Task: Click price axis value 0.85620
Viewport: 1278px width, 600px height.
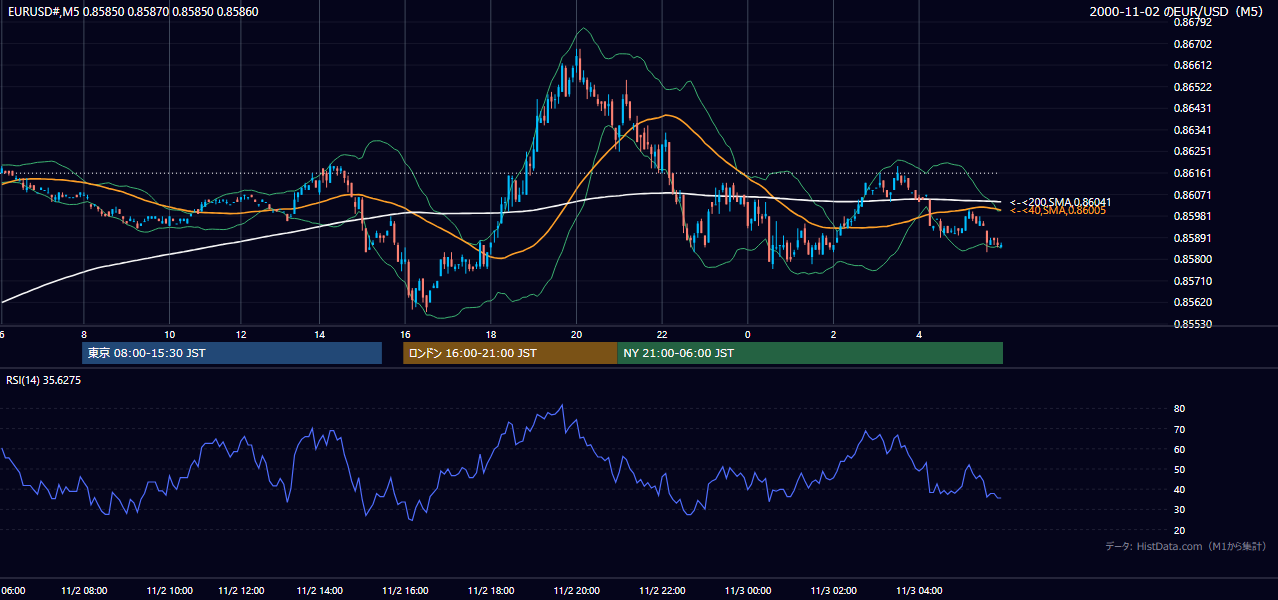Action: click(x=1192, y=302)
